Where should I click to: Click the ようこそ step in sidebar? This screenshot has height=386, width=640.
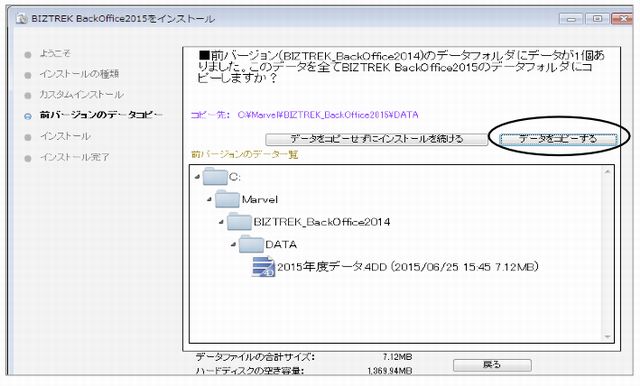(x=55, y=53)
